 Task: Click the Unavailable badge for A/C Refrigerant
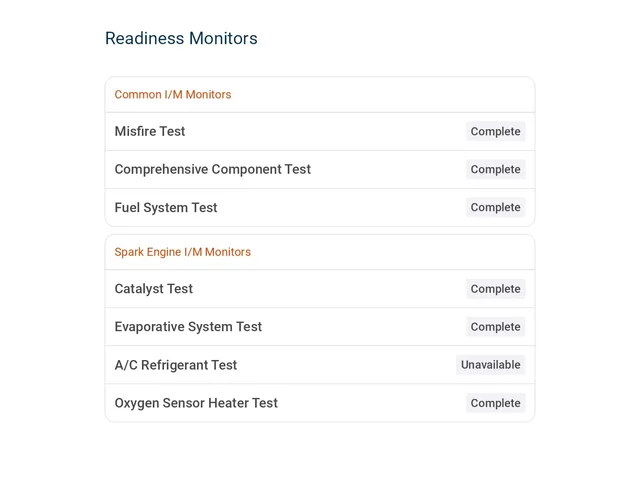point(491,365)
